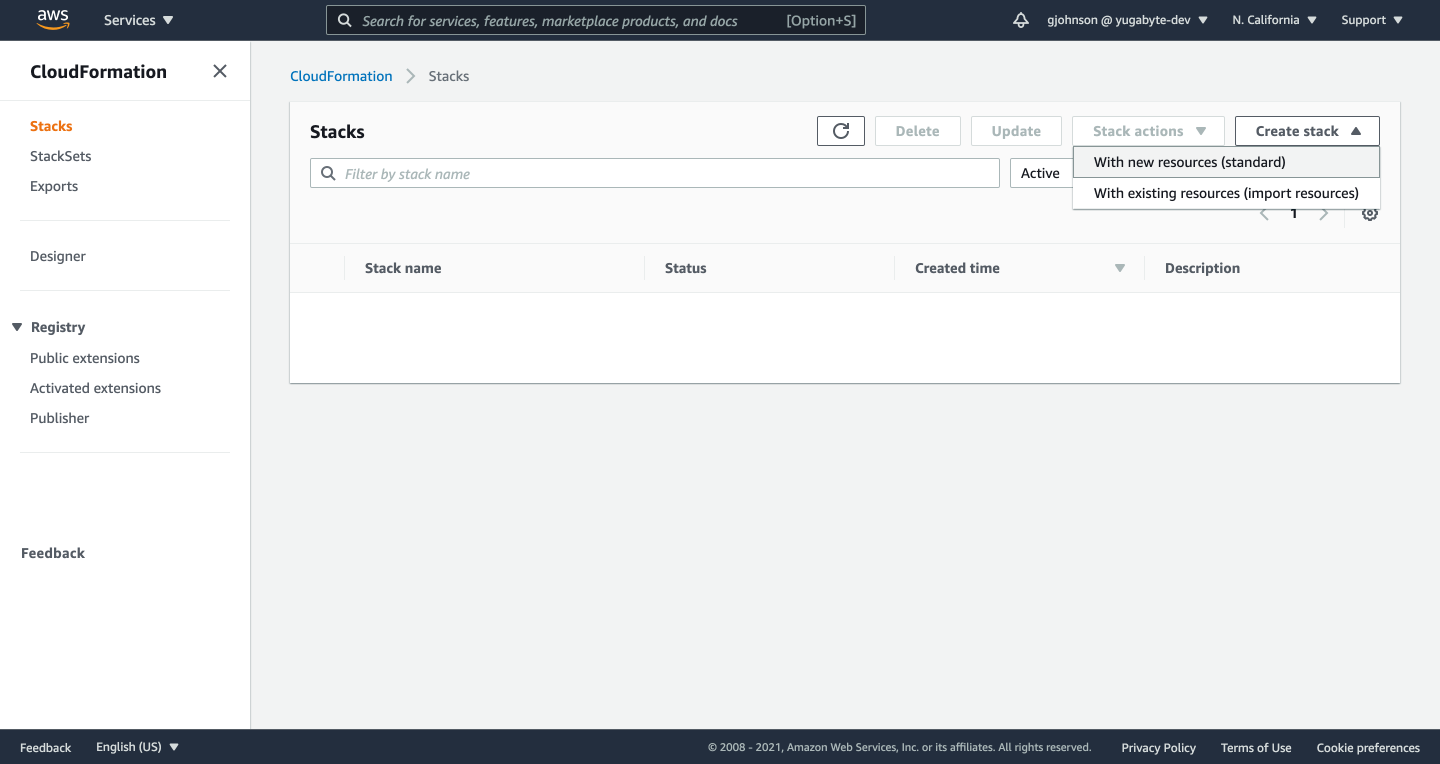
Task: Close the CloudFormation navigation panel
Action: 219,71
